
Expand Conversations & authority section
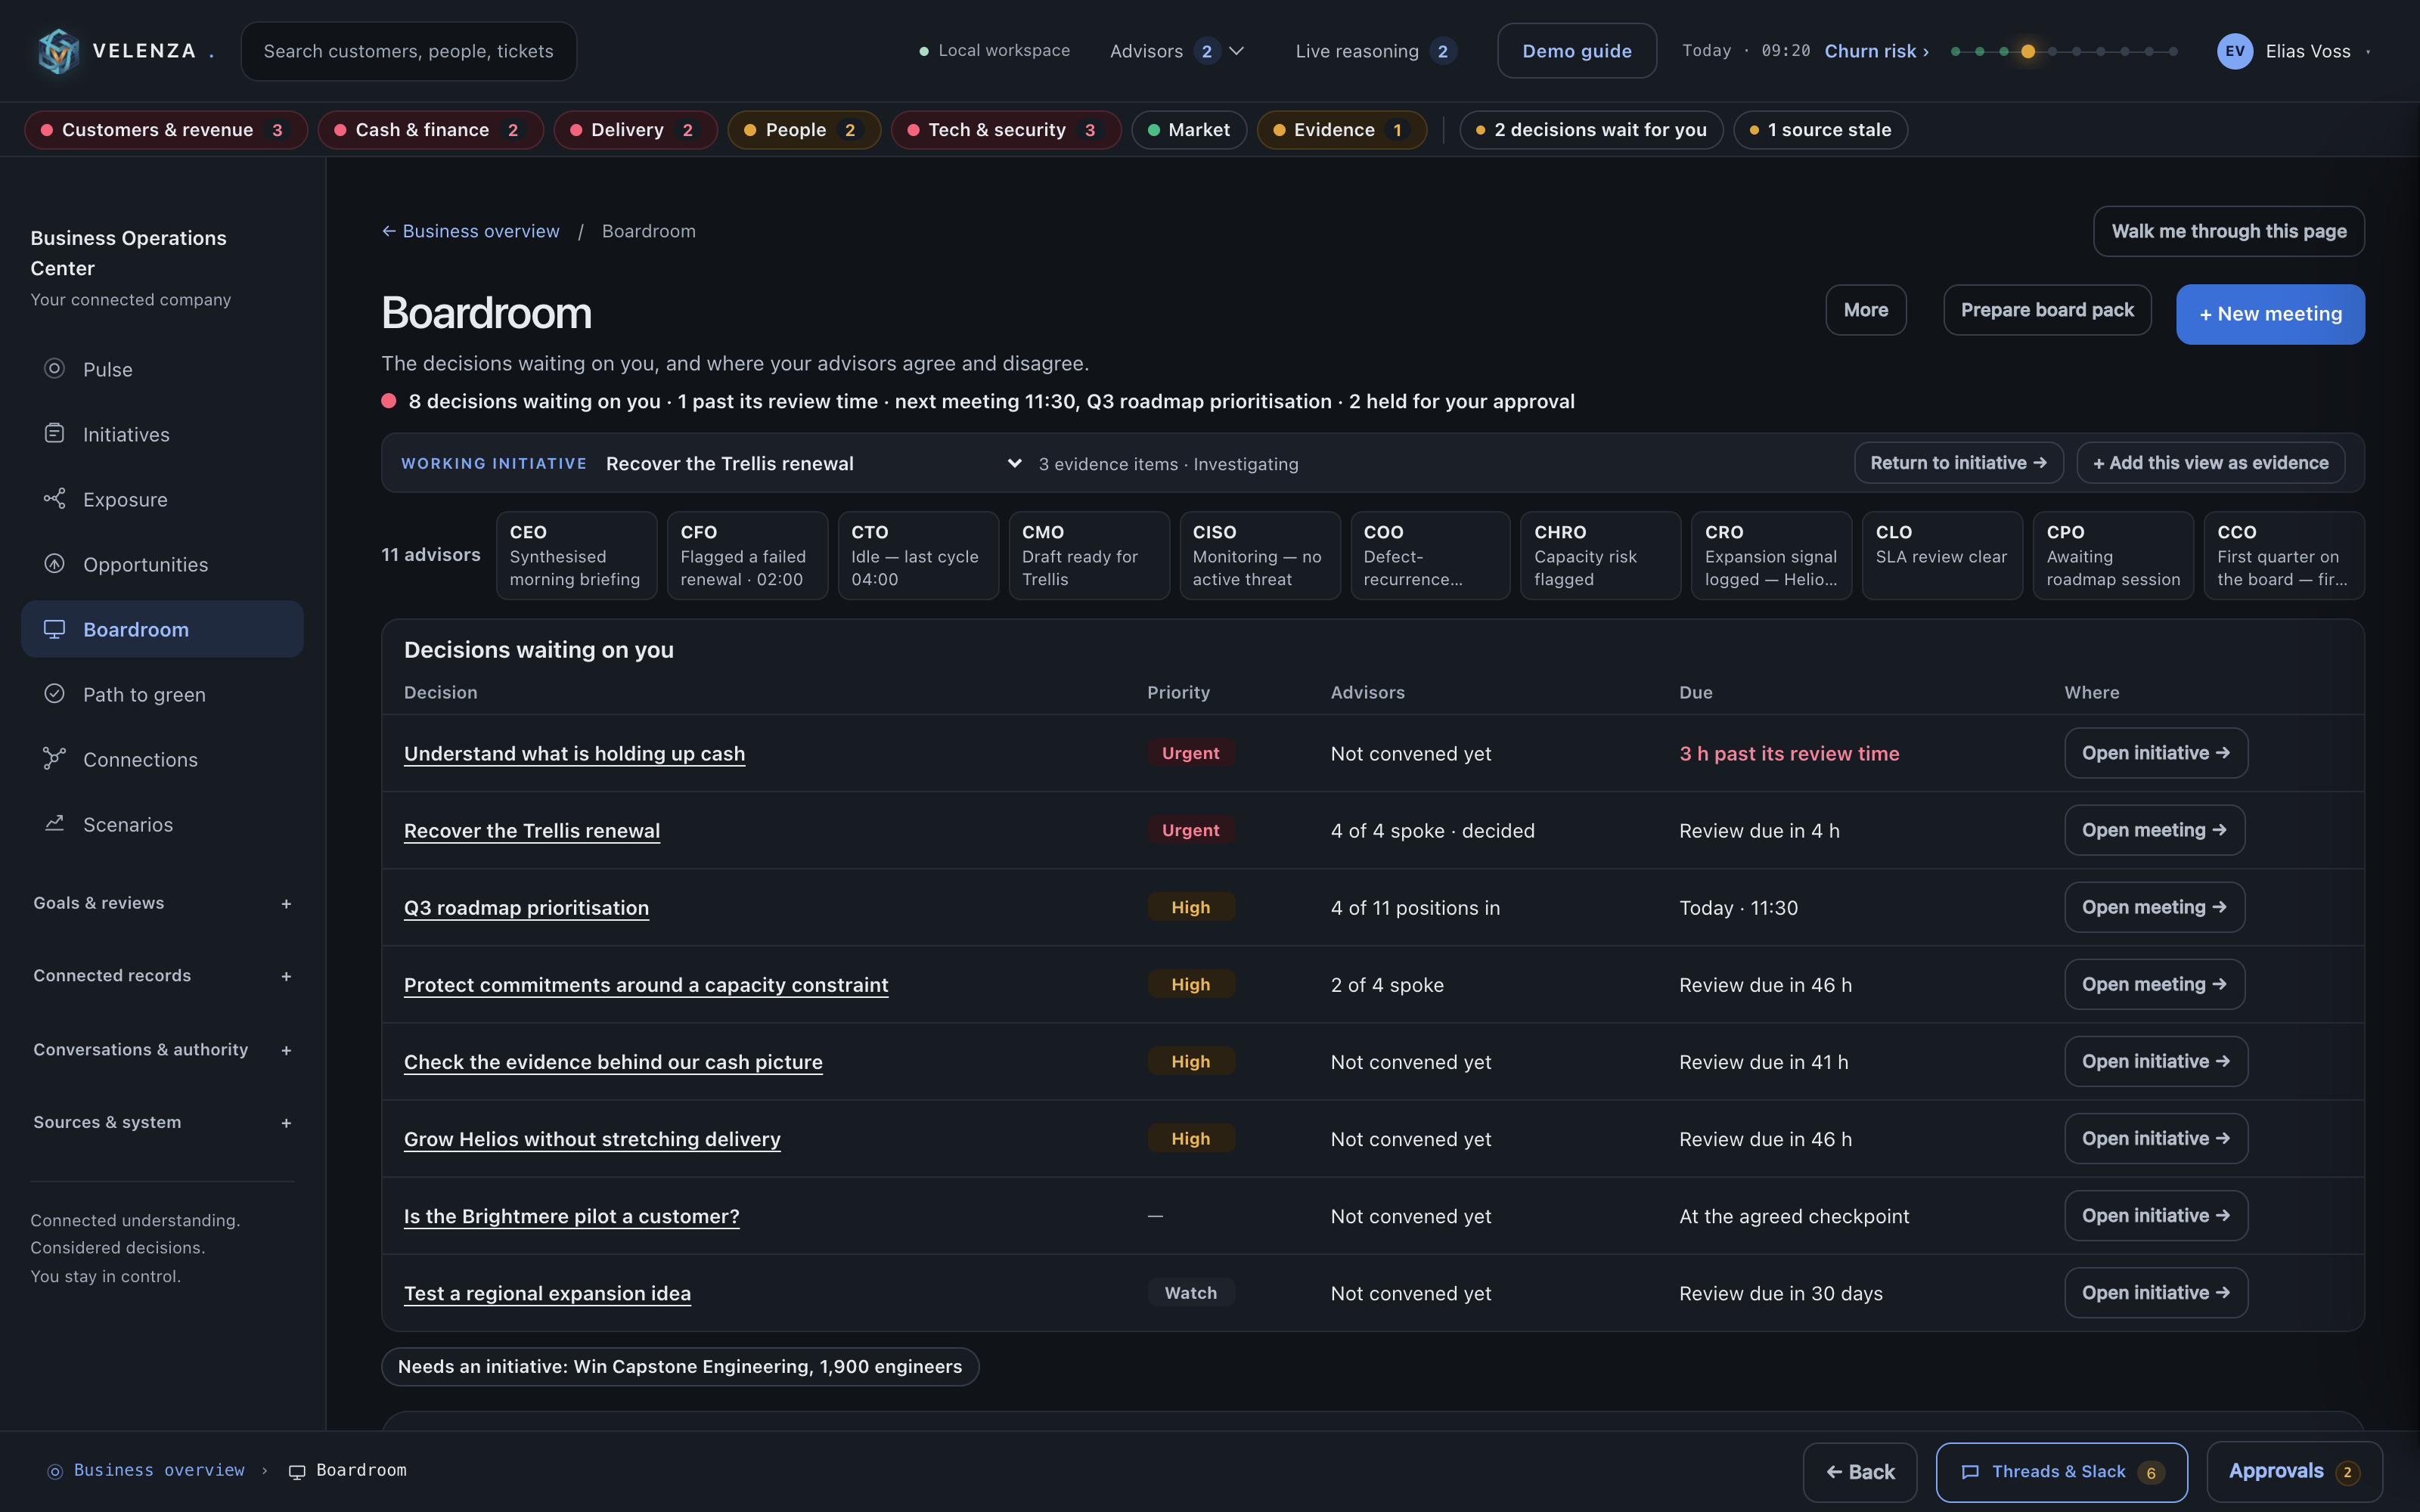(x=162, y=1050)
